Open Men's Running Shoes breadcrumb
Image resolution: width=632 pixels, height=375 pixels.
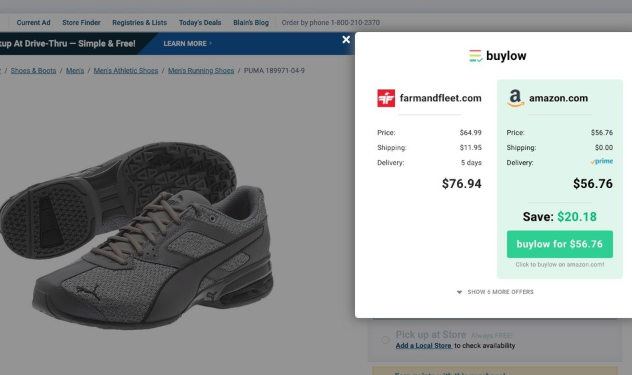click(201, 71)
